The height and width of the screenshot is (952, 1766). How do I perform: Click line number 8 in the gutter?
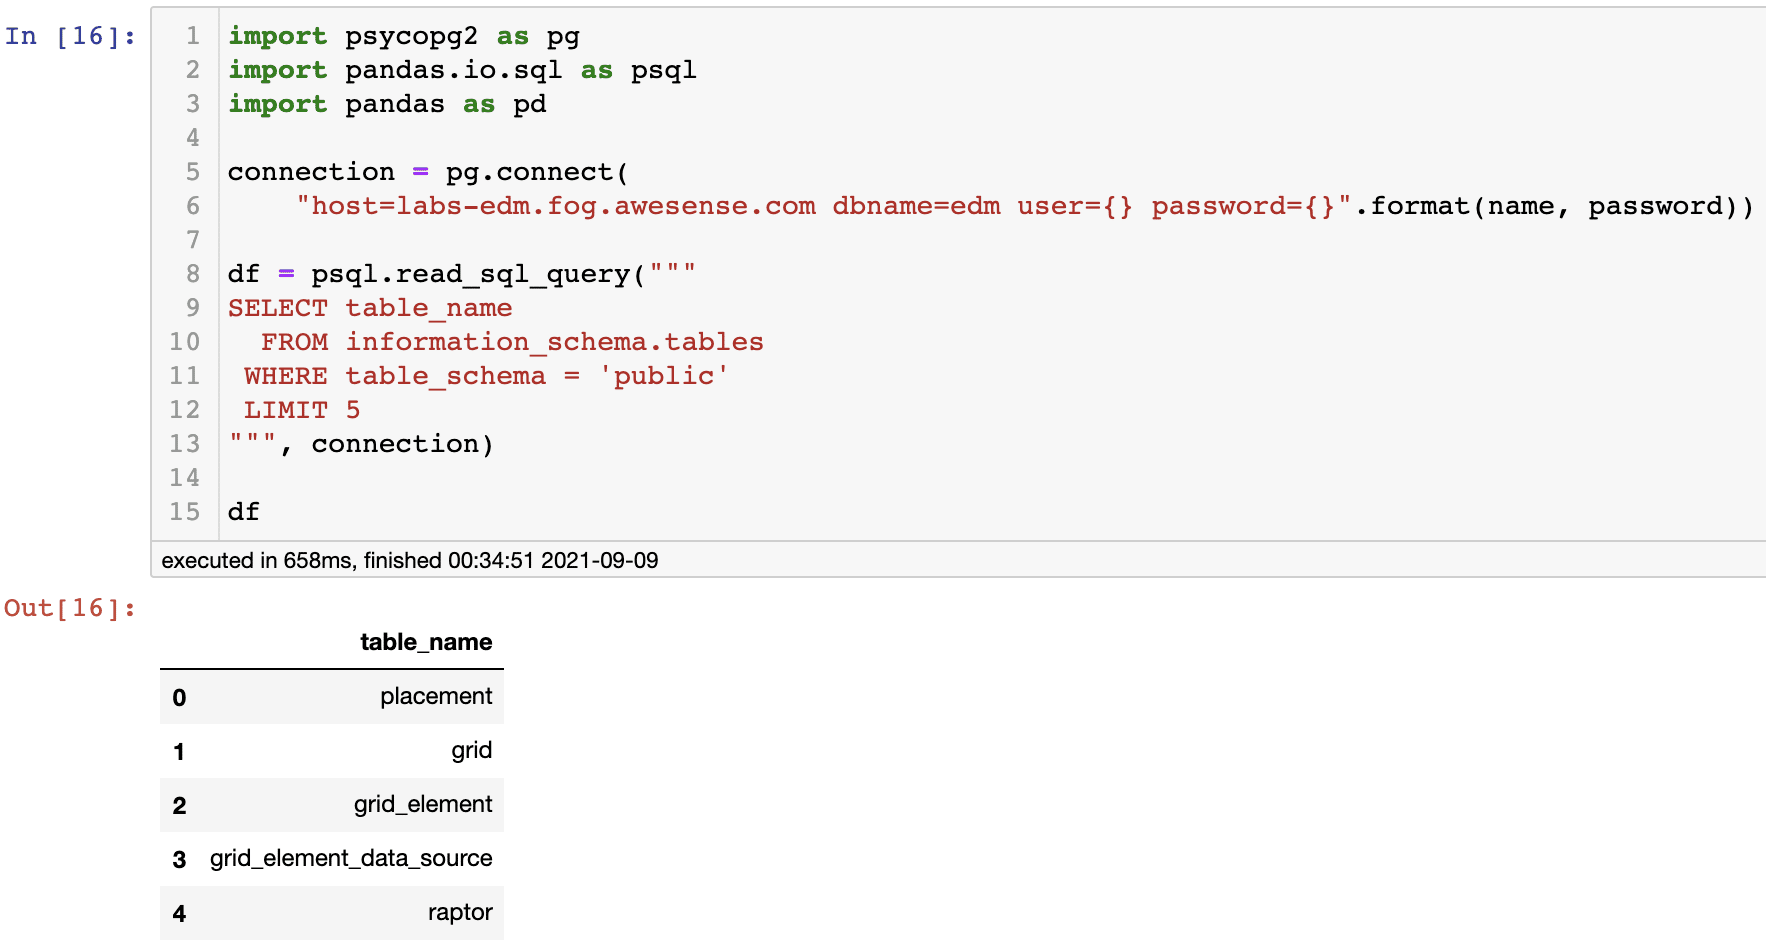[x=193, y=274]
